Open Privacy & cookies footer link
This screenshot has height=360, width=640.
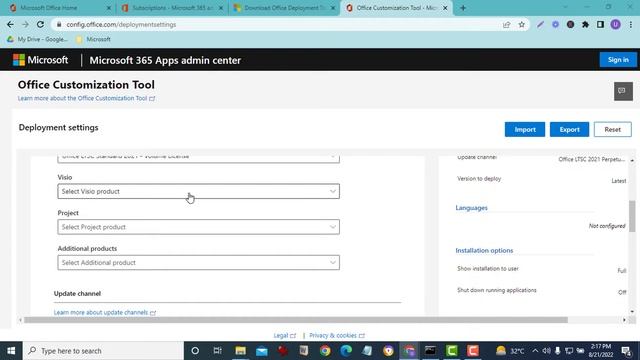(337, 336)
